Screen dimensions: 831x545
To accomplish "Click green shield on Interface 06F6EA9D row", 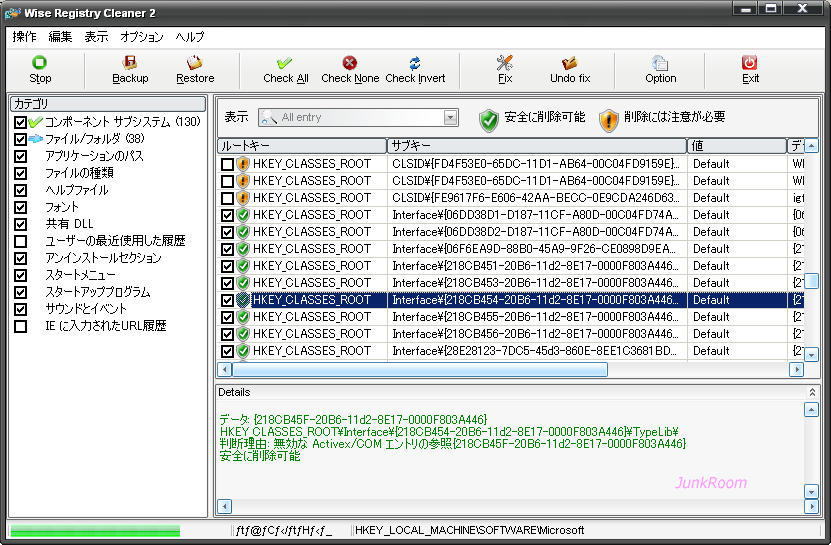I will pyautogui.click(x=243, y=249).
